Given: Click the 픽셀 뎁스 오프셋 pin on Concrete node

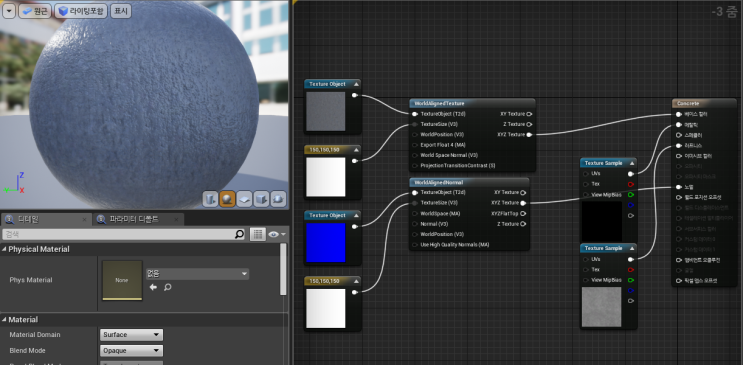Looking at the screenshot, I should coord(679,281).
